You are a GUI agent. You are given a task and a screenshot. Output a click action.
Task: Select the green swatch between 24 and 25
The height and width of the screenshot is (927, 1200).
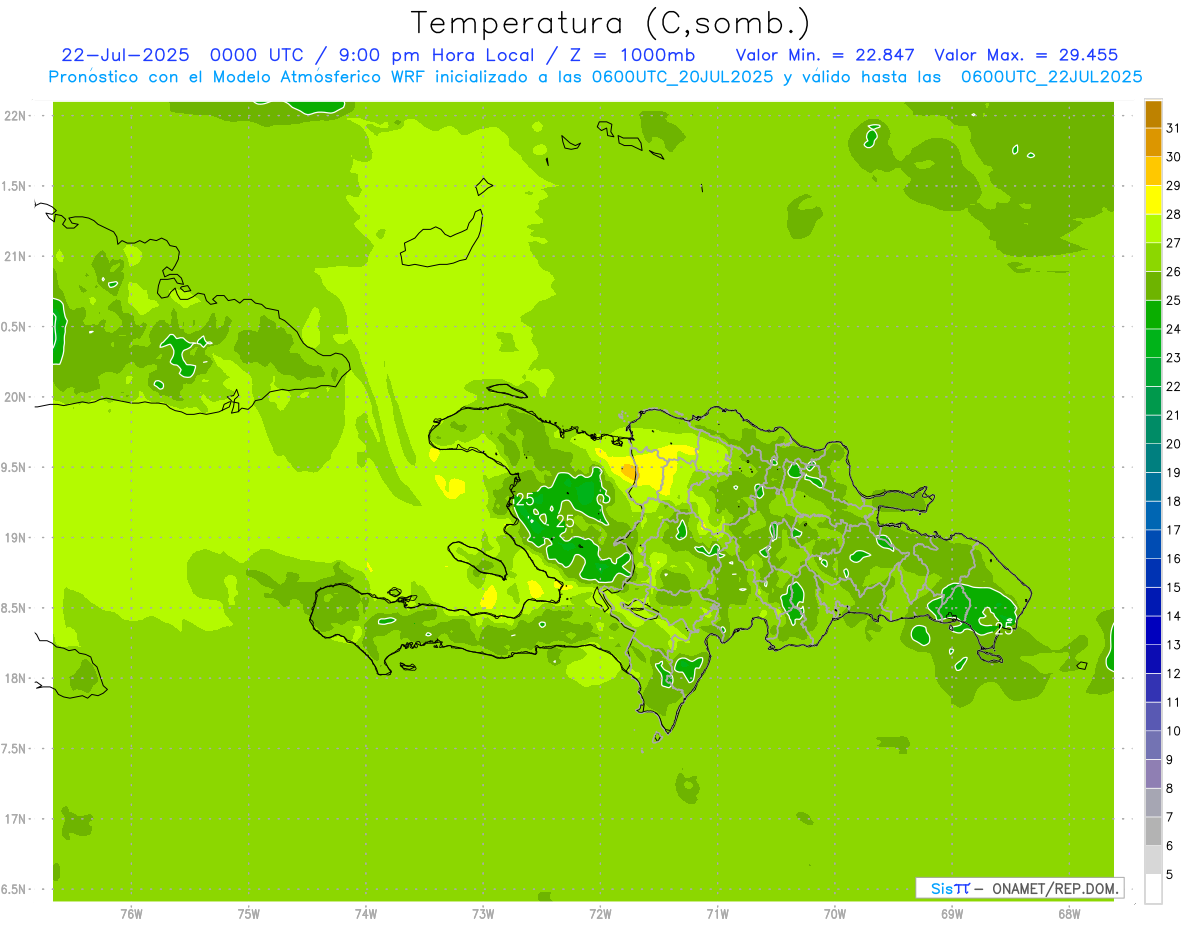click(1153, 315)
